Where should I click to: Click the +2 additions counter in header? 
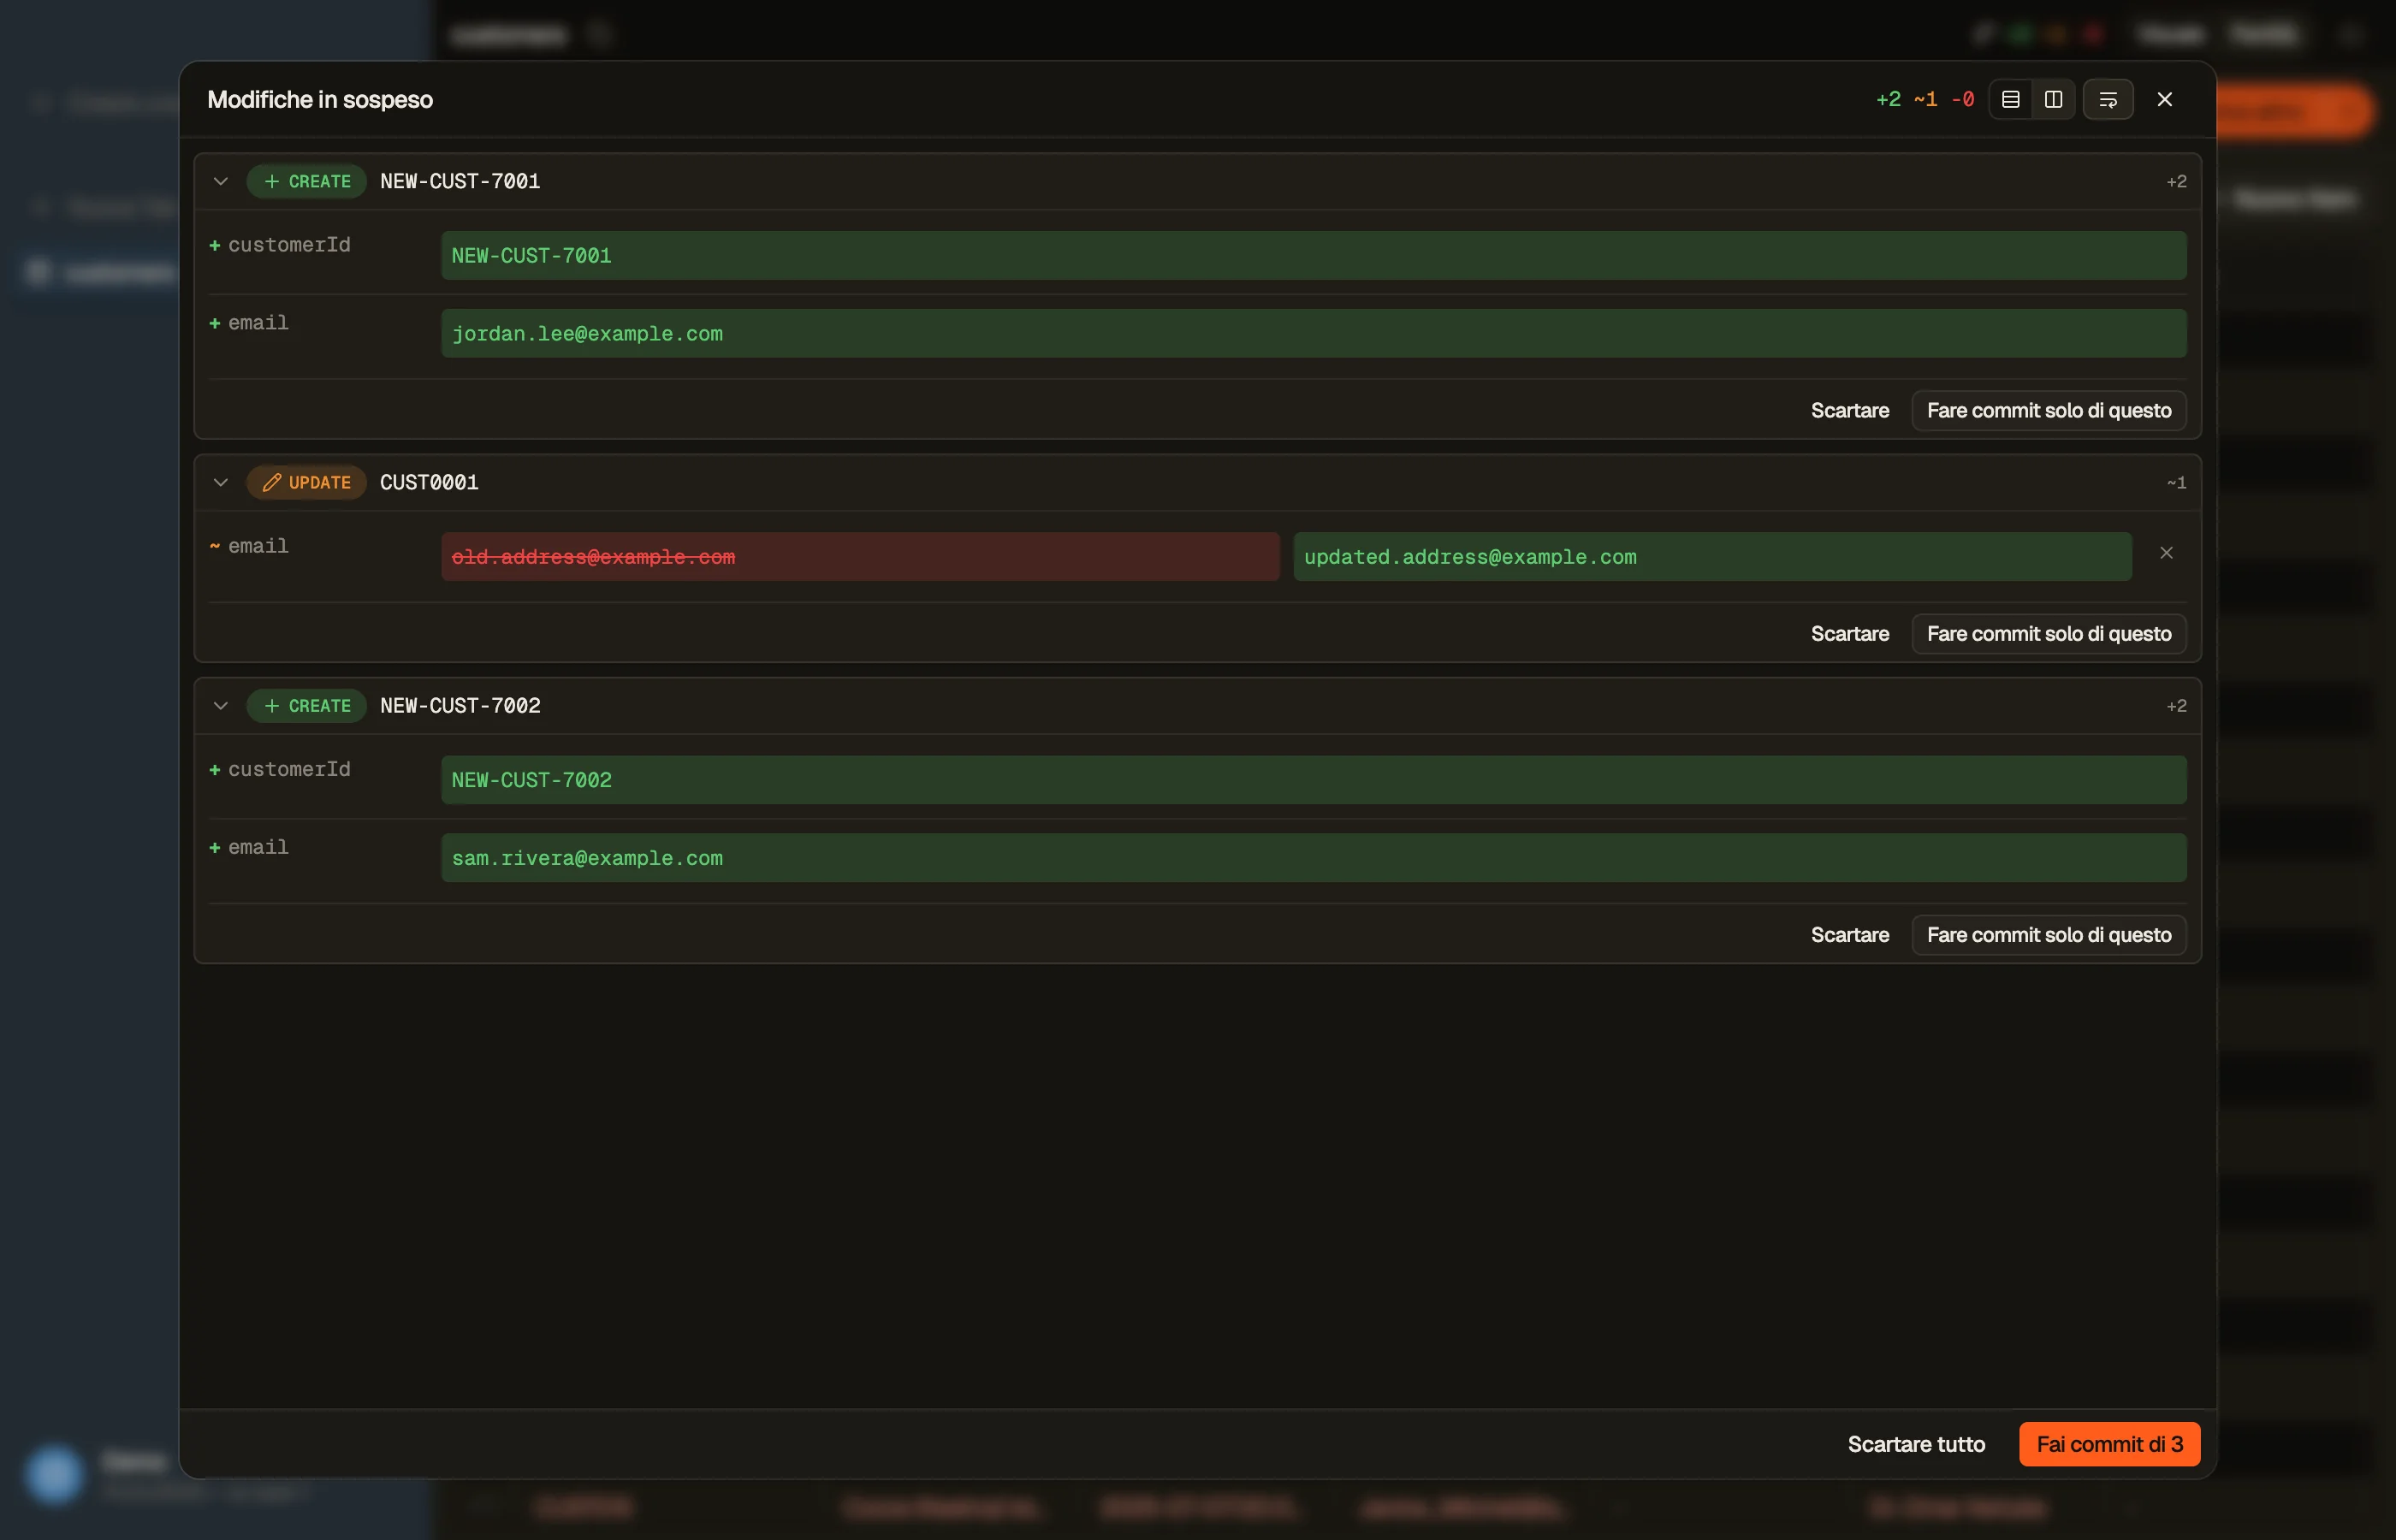pyautogui.click(x=1888, y=99)
